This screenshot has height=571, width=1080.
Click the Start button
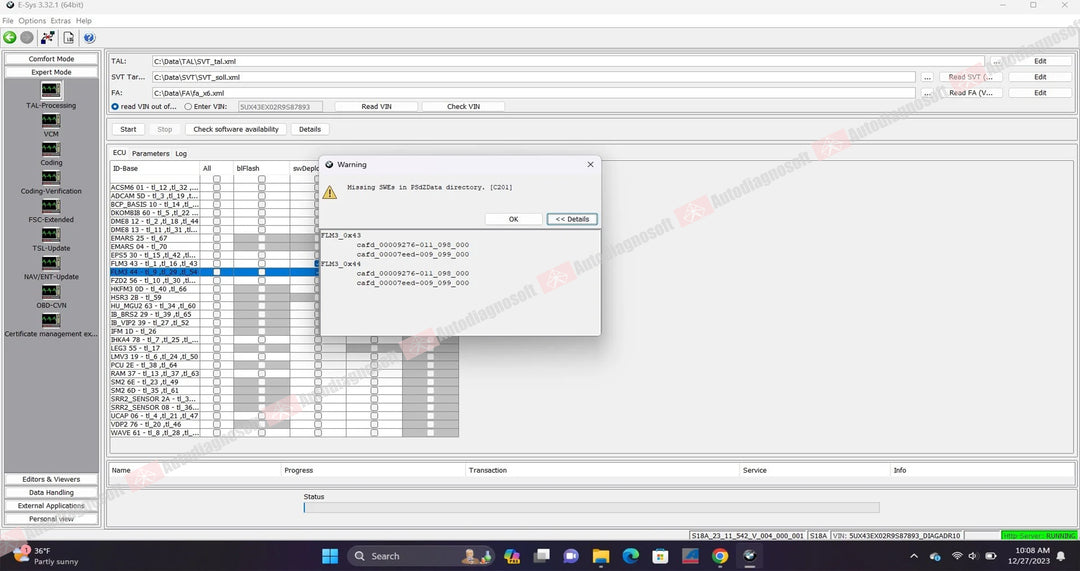[128, 129]
